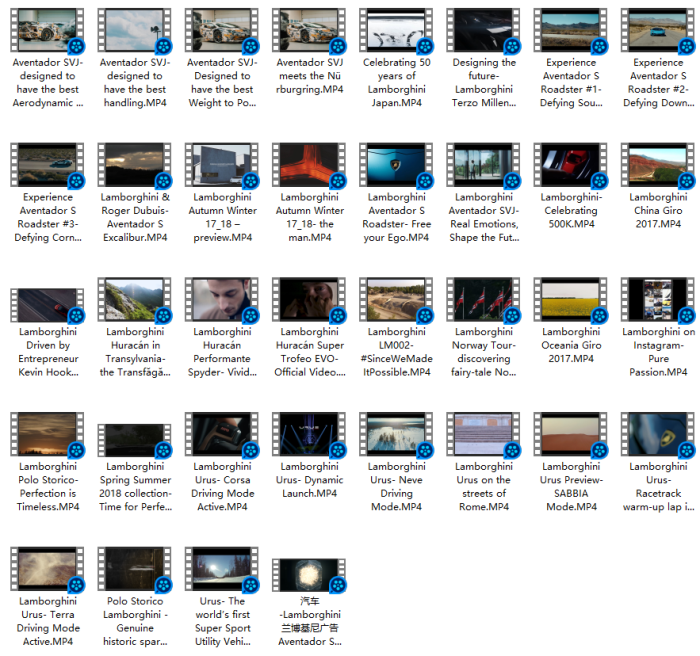The width and height of the screenshot is (700, 656).
Task: Select Aventador SVJ Real Emotions video icon
Action: [x=483, y=165]
